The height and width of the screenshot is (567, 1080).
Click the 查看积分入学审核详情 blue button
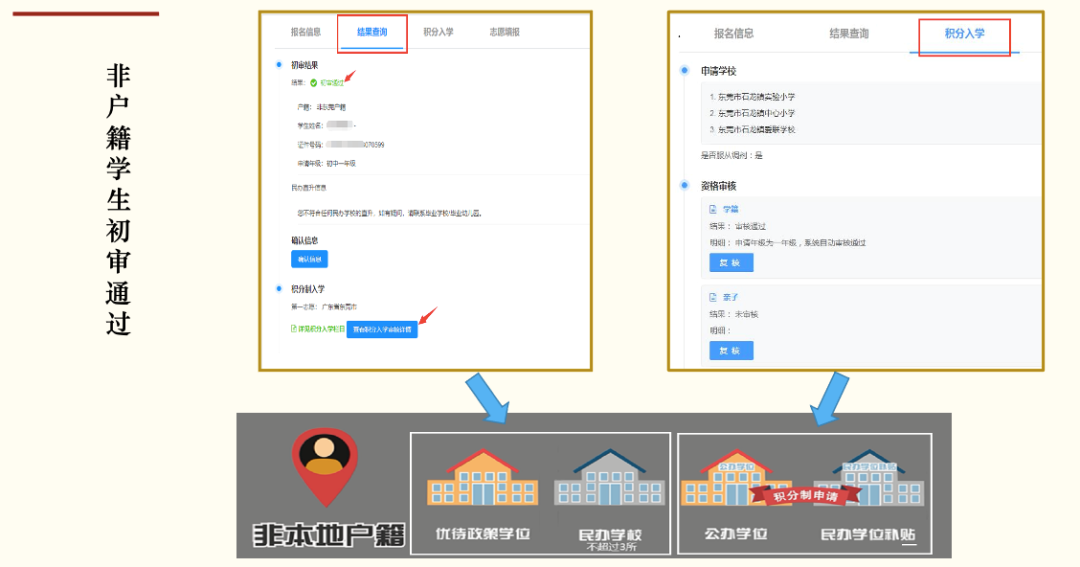(x=382, y=329)
